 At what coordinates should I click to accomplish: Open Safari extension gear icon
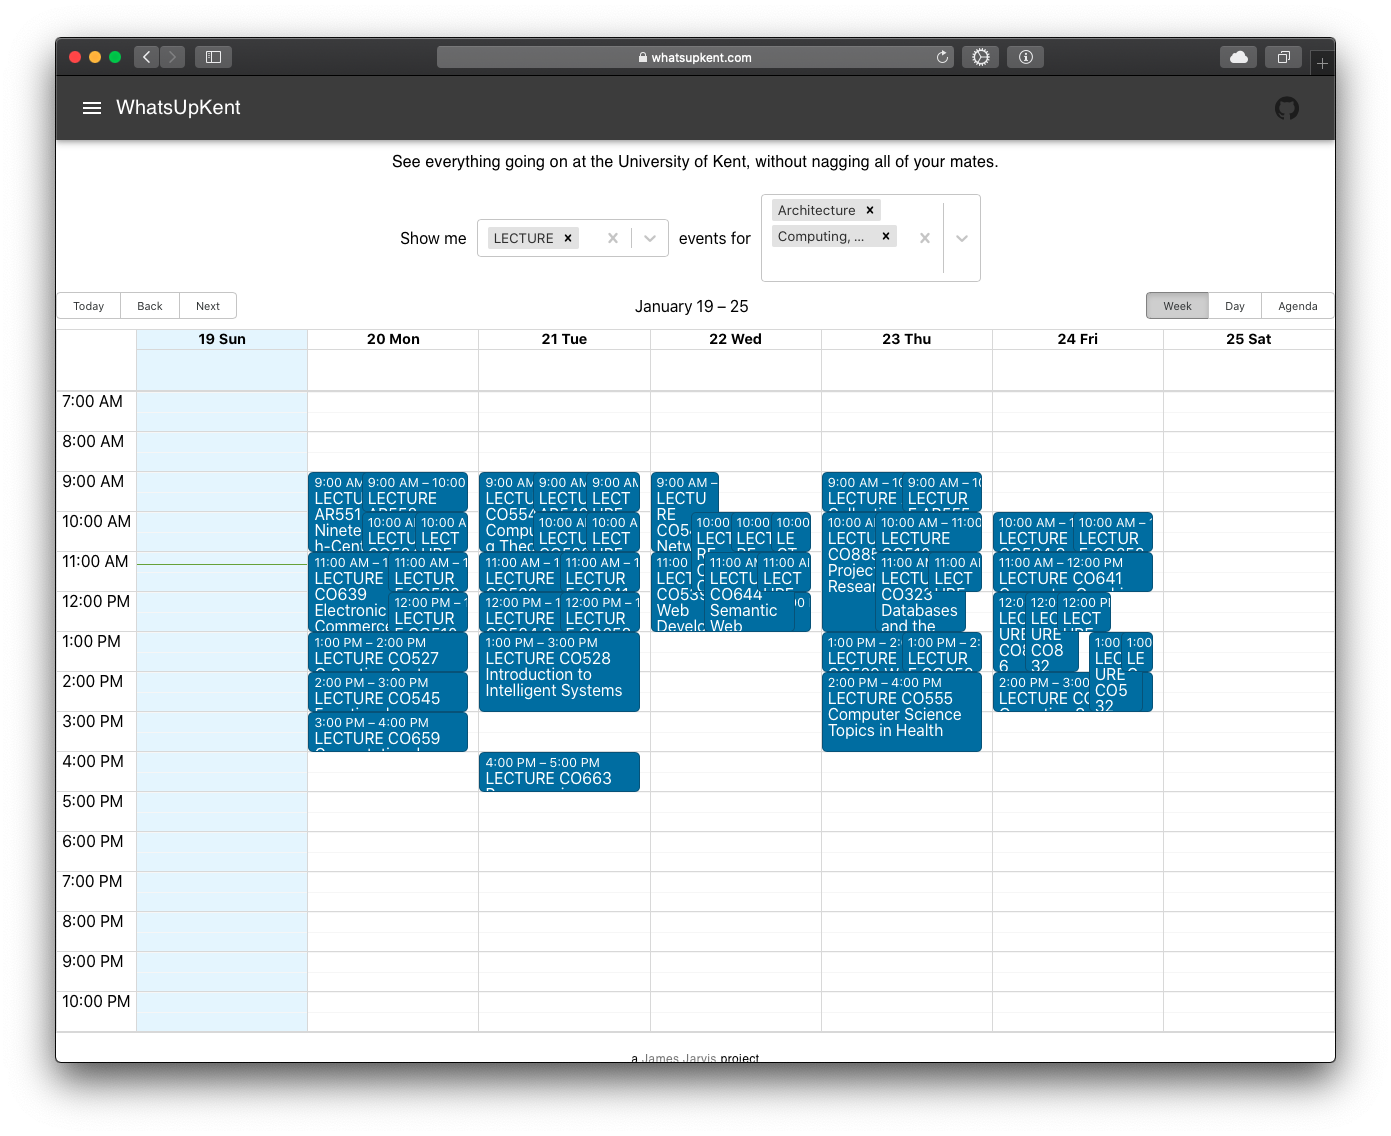click(981, 57)
